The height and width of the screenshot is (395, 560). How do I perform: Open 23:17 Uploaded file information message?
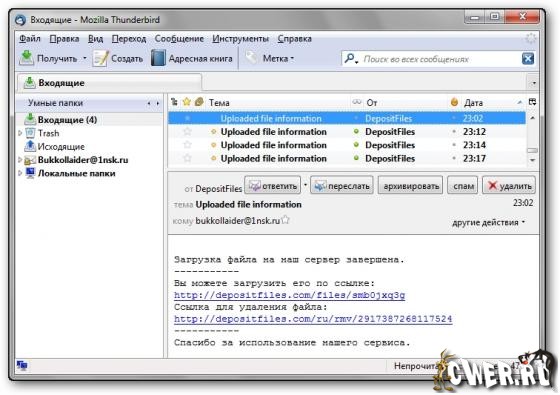274,158
